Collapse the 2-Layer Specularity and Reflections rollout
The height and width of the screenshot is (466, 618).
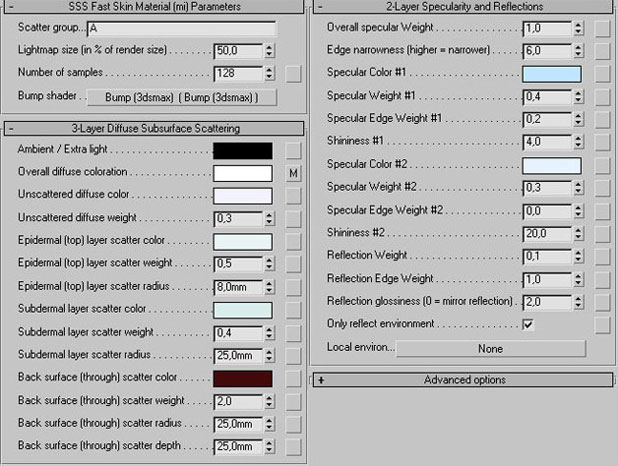463,7
